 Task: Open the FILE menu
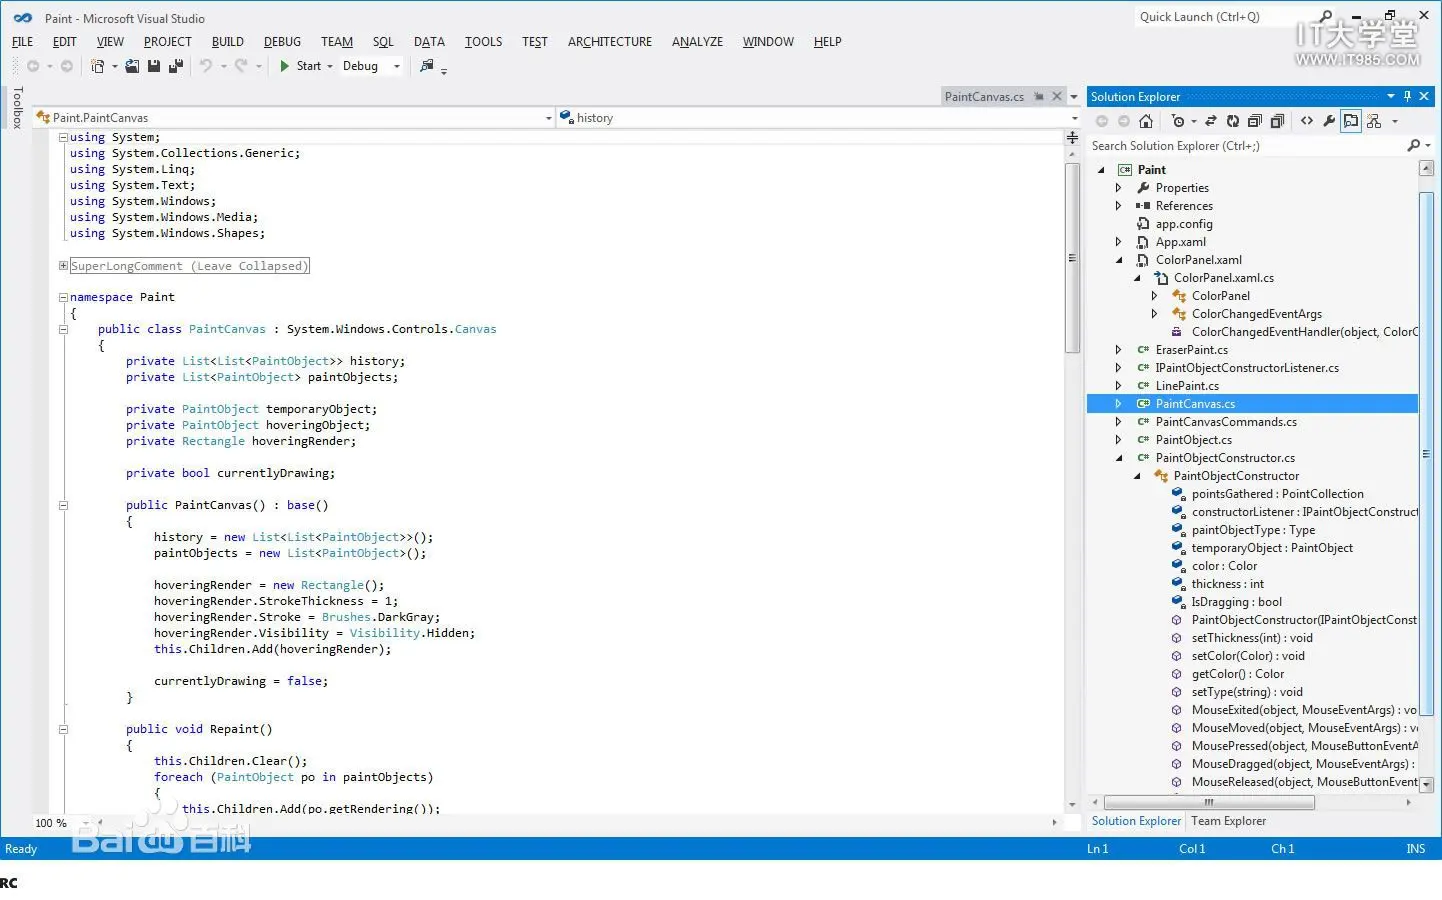tap(22, 42)
